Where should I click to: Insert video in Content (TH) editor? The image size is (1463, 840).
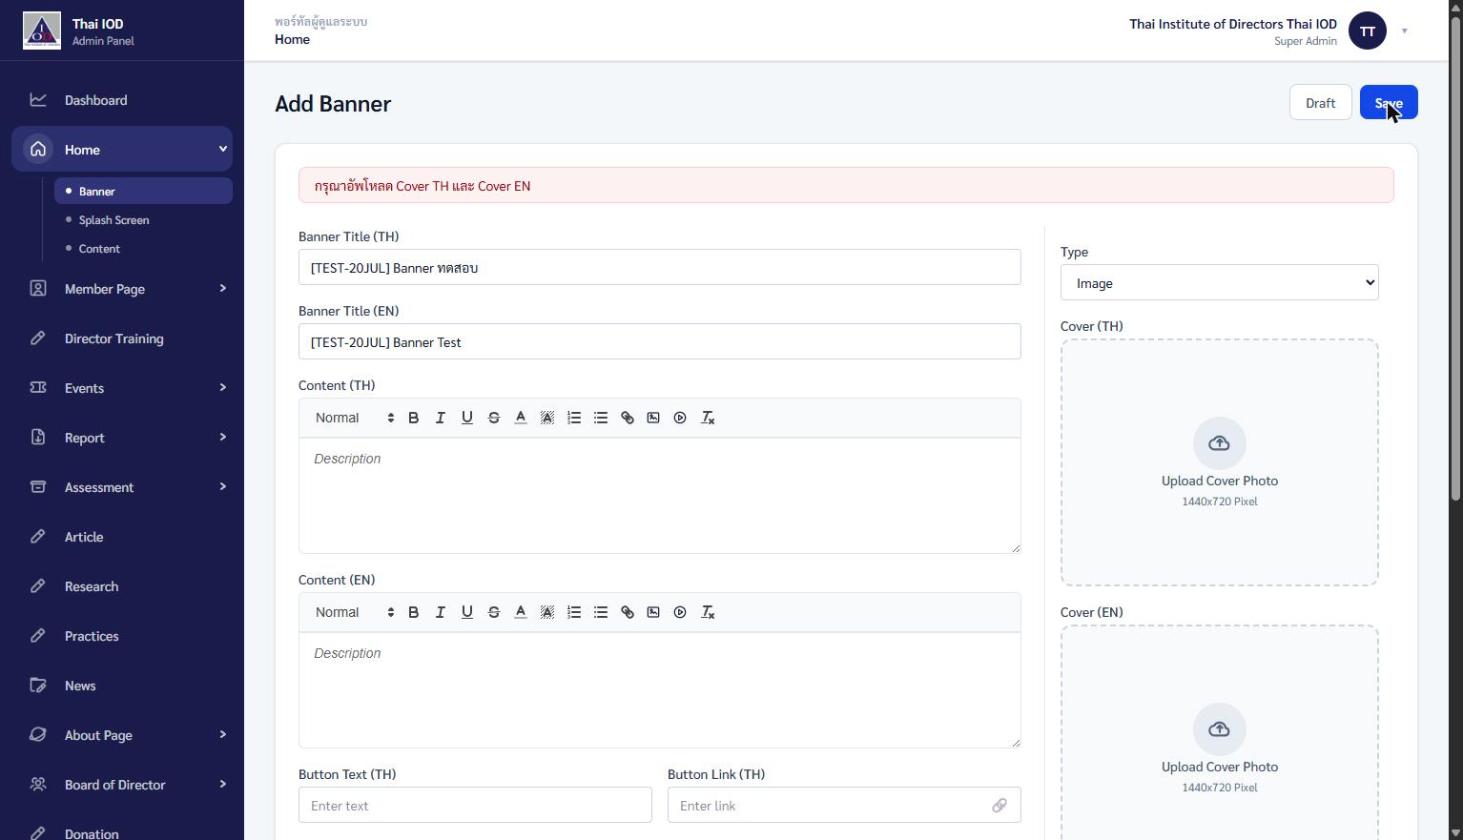point(680,418)
